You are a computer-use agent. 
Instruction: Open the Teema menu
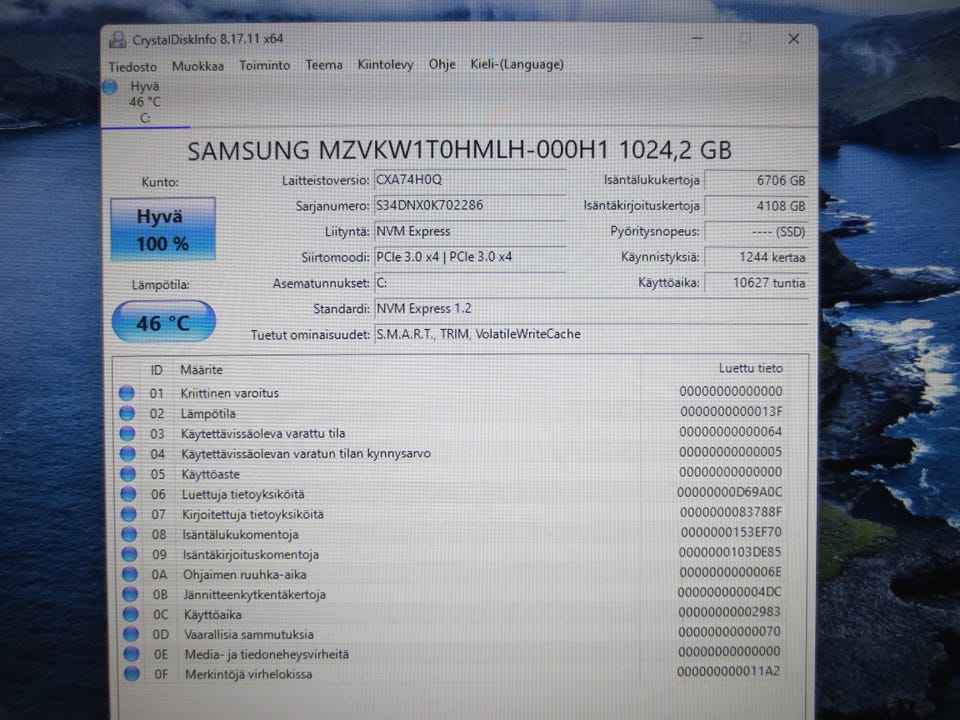pos(324,64)
